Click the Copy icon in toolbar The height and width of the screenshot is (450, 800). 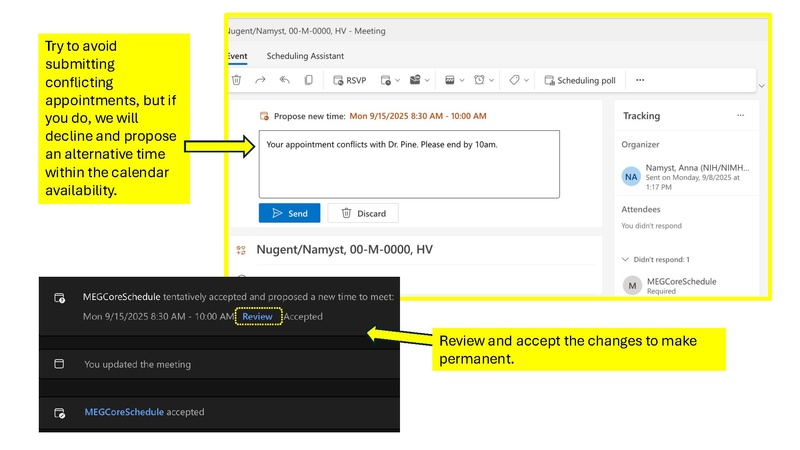[309, 80]
